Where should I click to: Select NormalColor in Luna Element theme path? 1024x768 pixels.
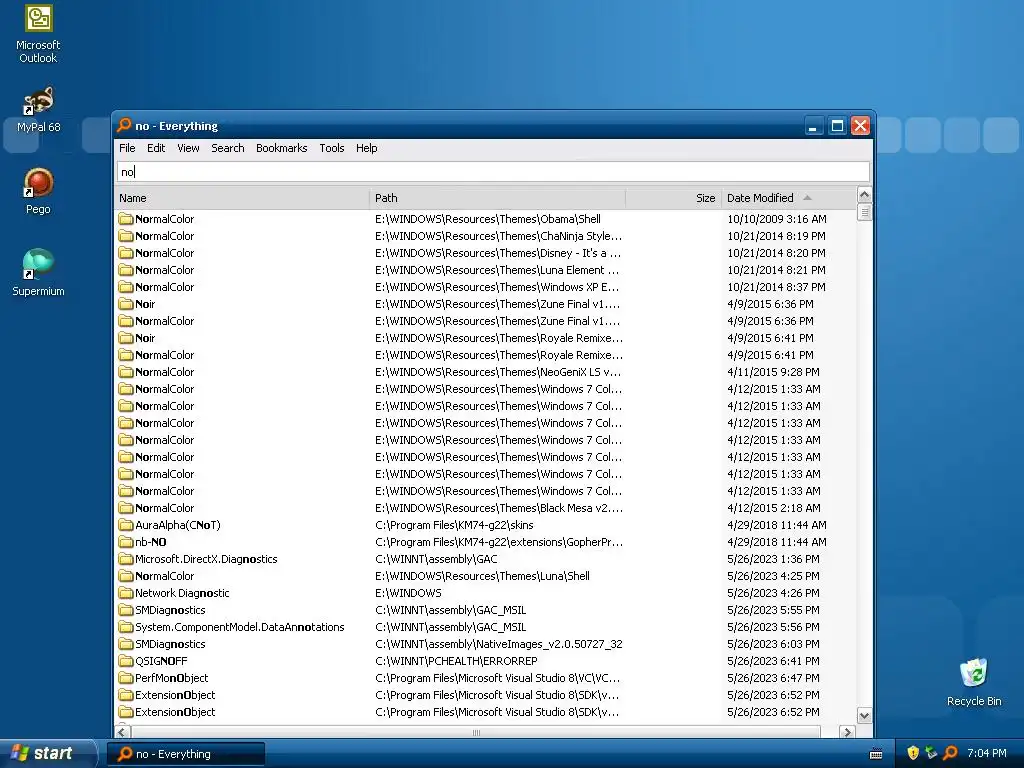pos(164,270)
